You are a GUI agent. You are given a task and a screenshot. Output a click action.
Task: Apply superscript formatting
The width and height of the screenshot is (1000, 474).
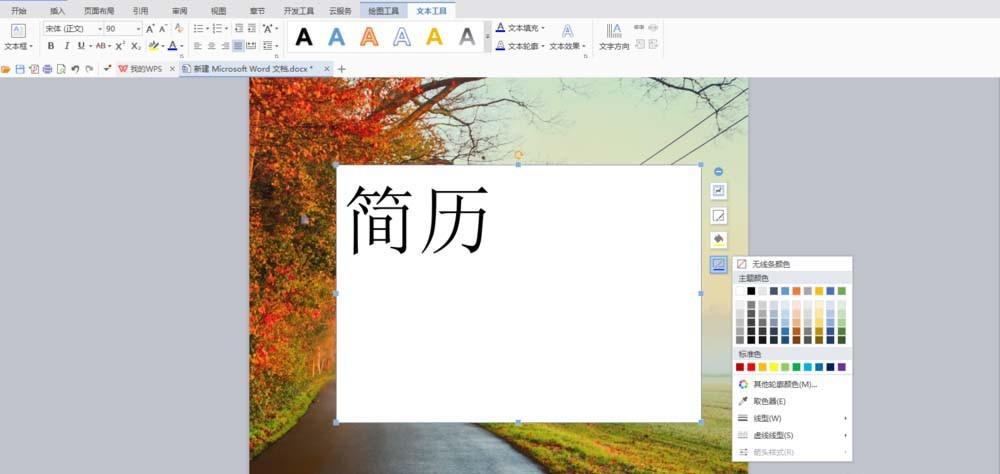point(120,46)
